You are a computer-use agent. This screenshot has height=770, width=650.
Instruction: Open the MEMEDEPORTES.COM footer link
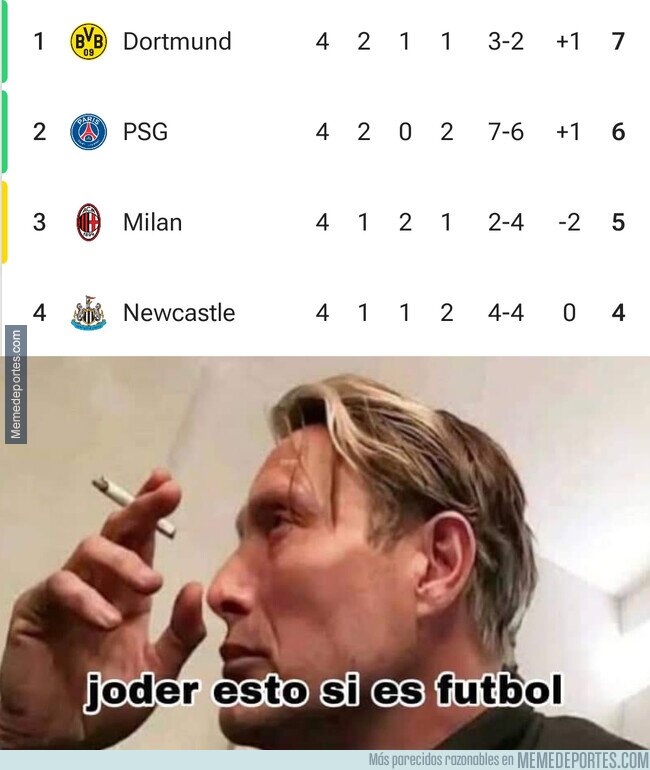coord(583,760)
